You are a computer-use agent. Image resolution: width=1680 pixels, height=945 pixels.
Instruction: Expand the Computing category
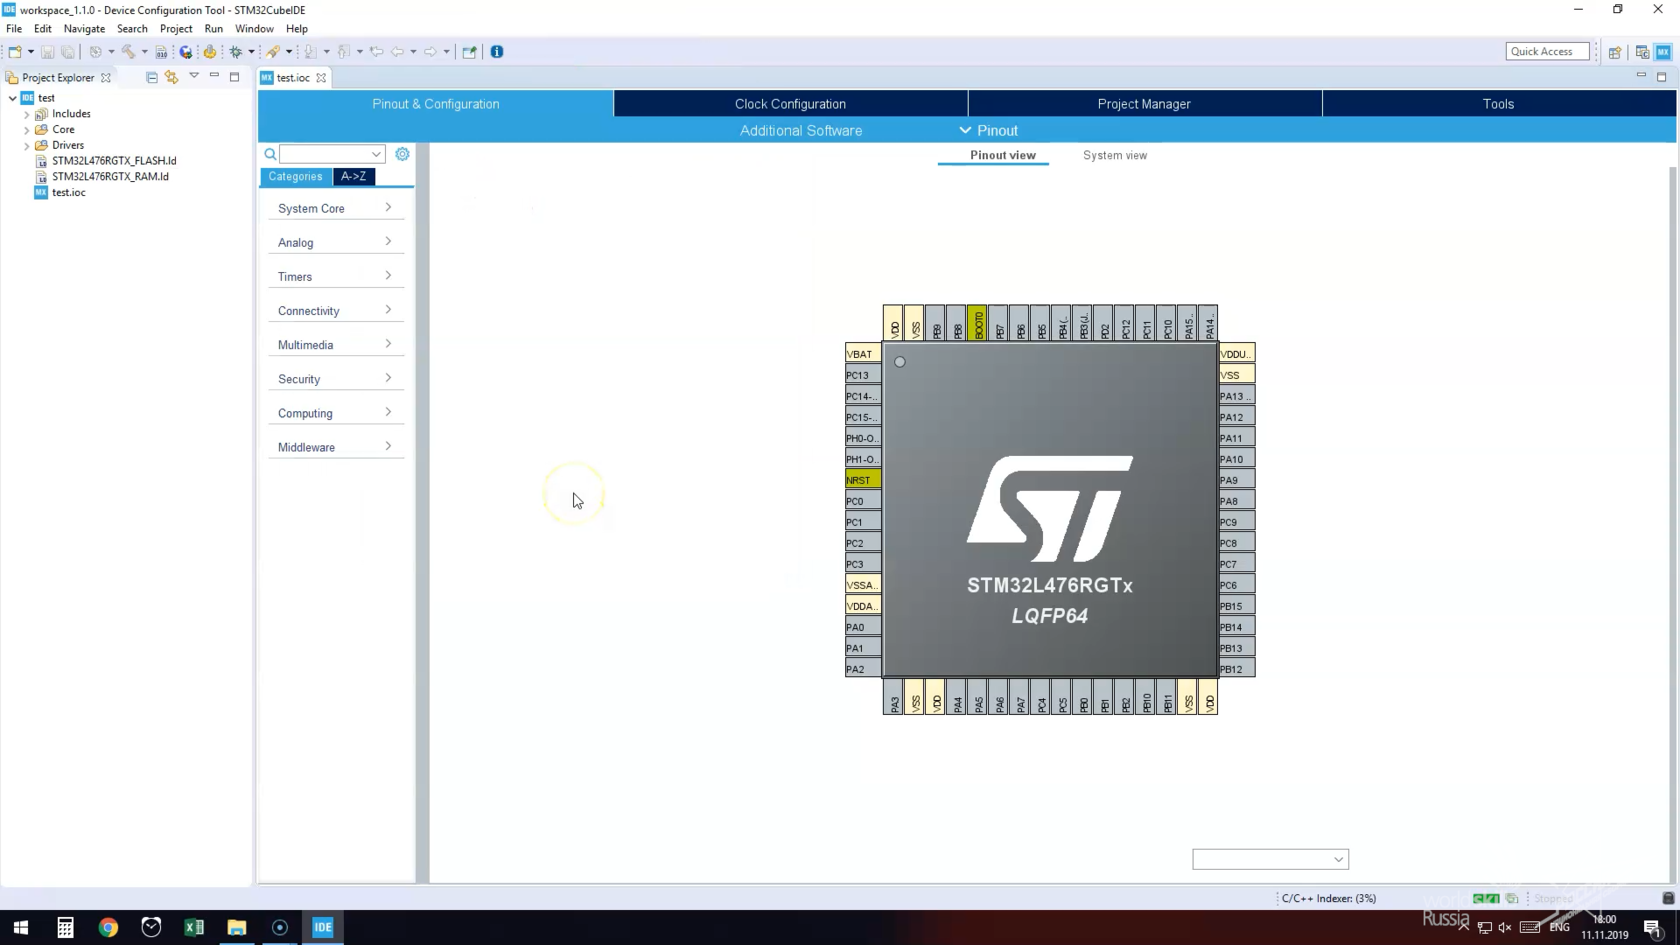click(x=335, y=412)
